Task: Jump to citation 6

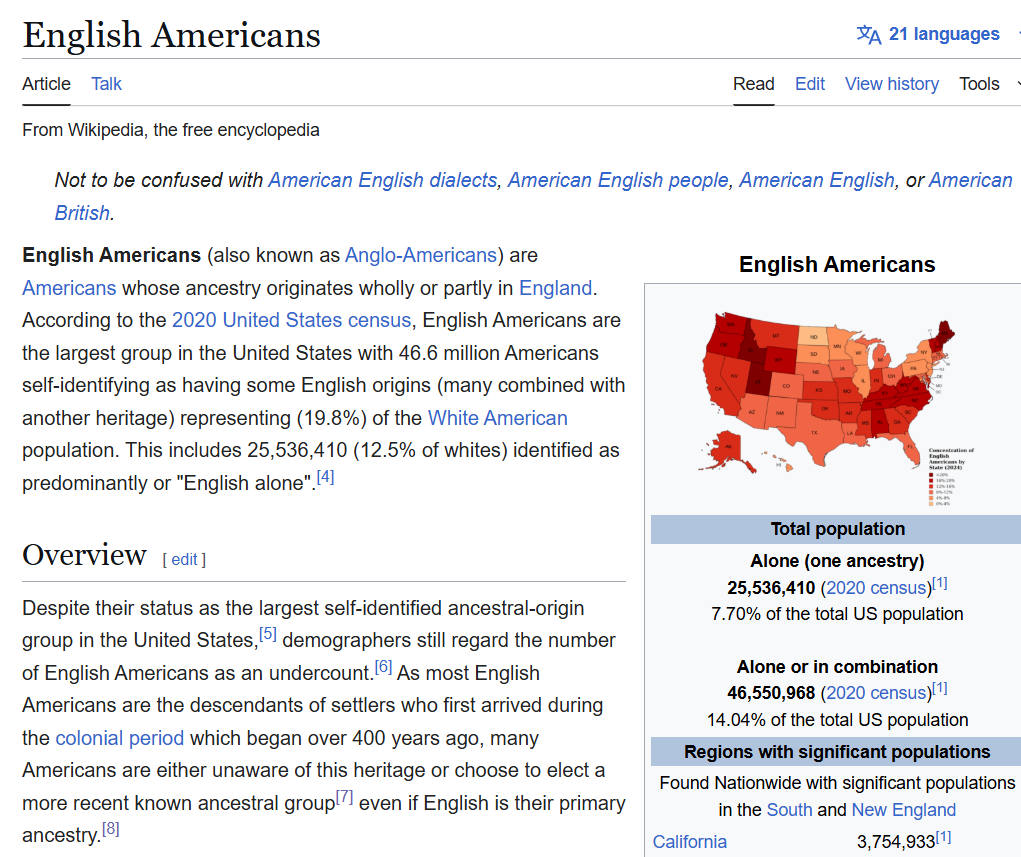Action: [384, 667]
